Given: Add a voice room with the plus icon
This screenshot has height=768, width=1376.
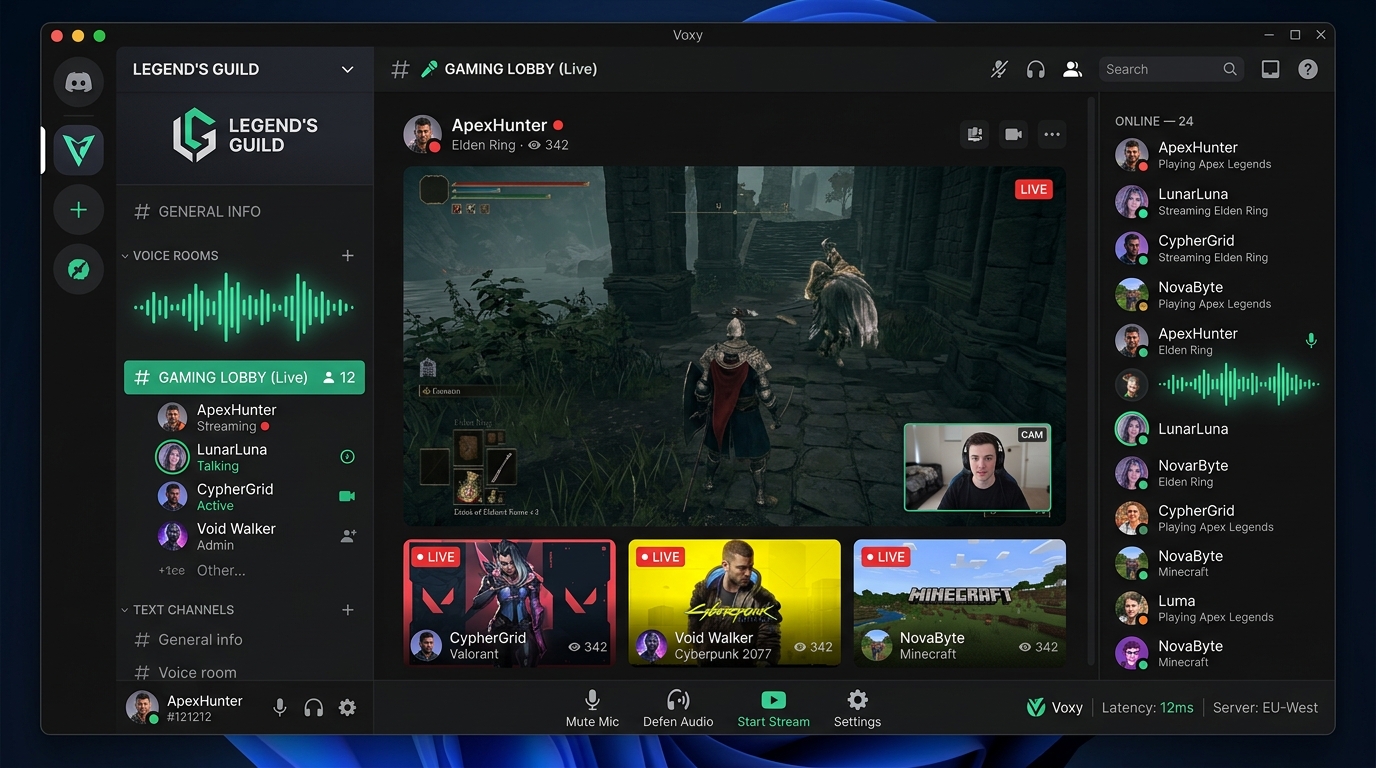Looking at the screenshot, I should pyautogui.click(x=348, y=256).
